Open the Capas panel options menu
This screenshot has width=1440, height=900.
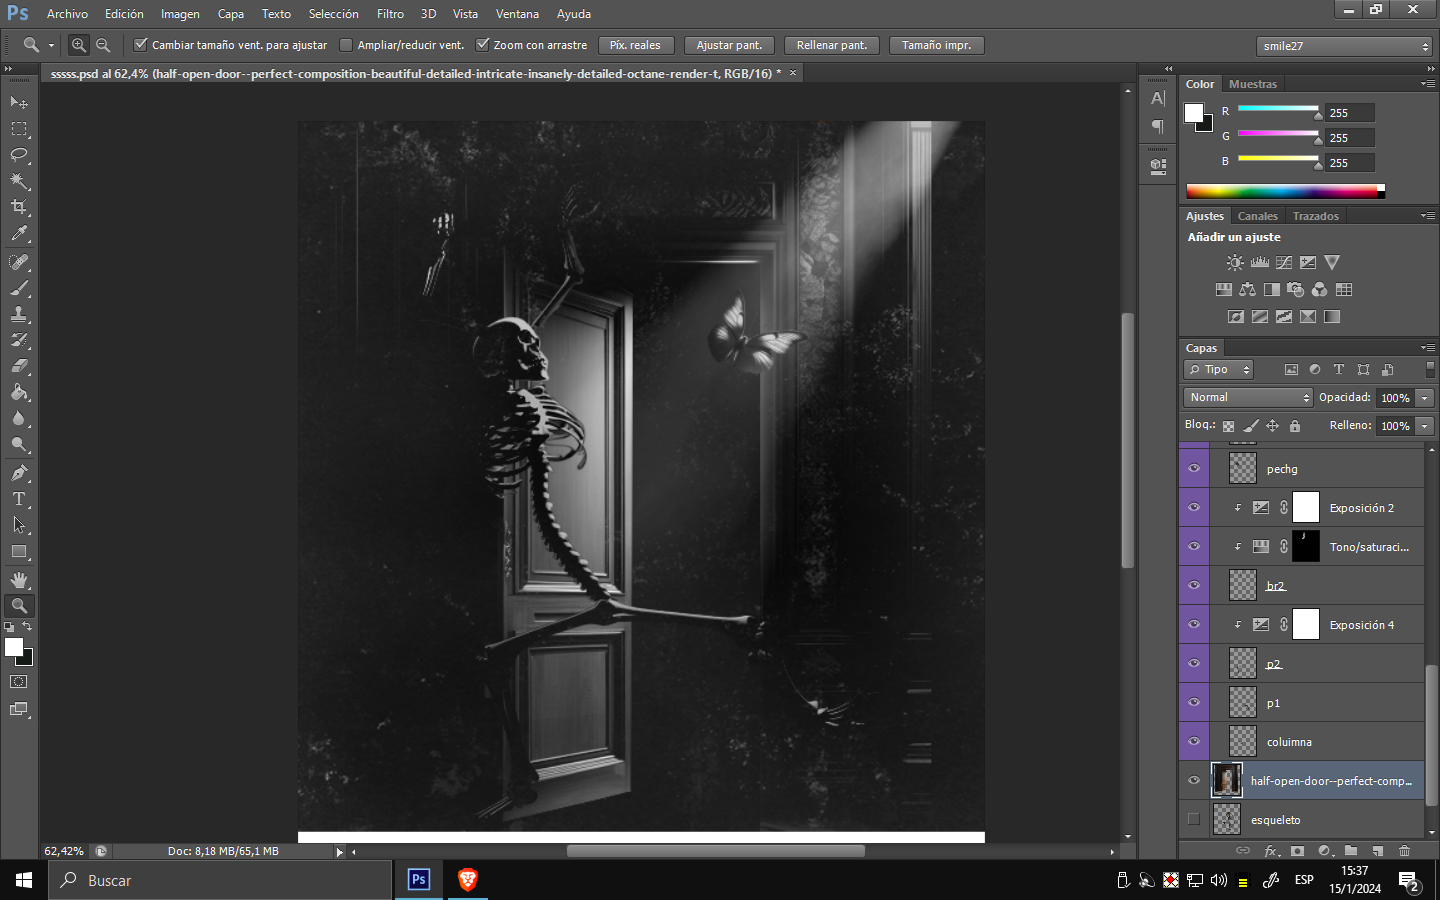point(1427,348)
